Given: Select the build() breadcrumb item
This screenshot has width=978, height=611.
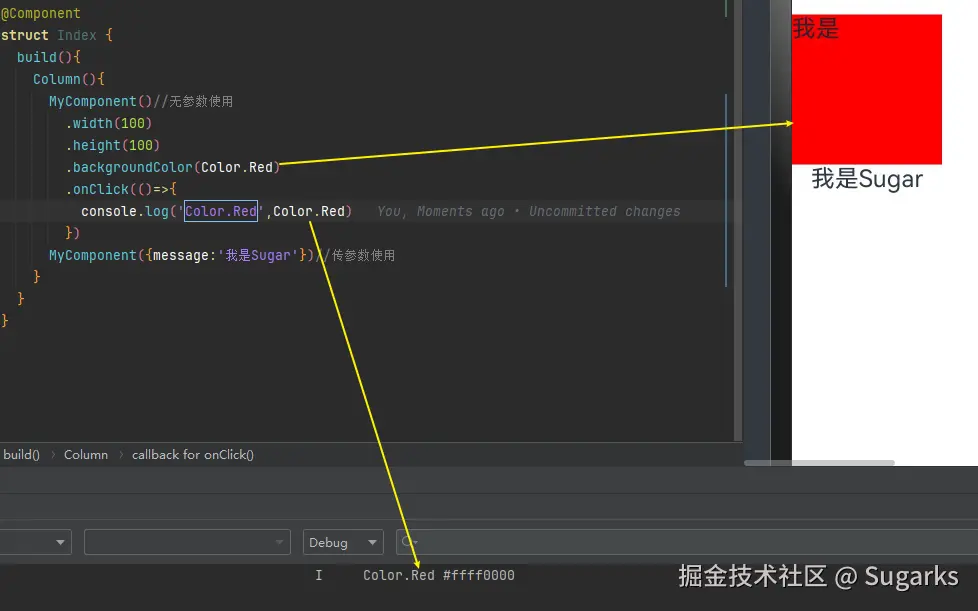Looking at the screenshot, I should coord(21,455).
